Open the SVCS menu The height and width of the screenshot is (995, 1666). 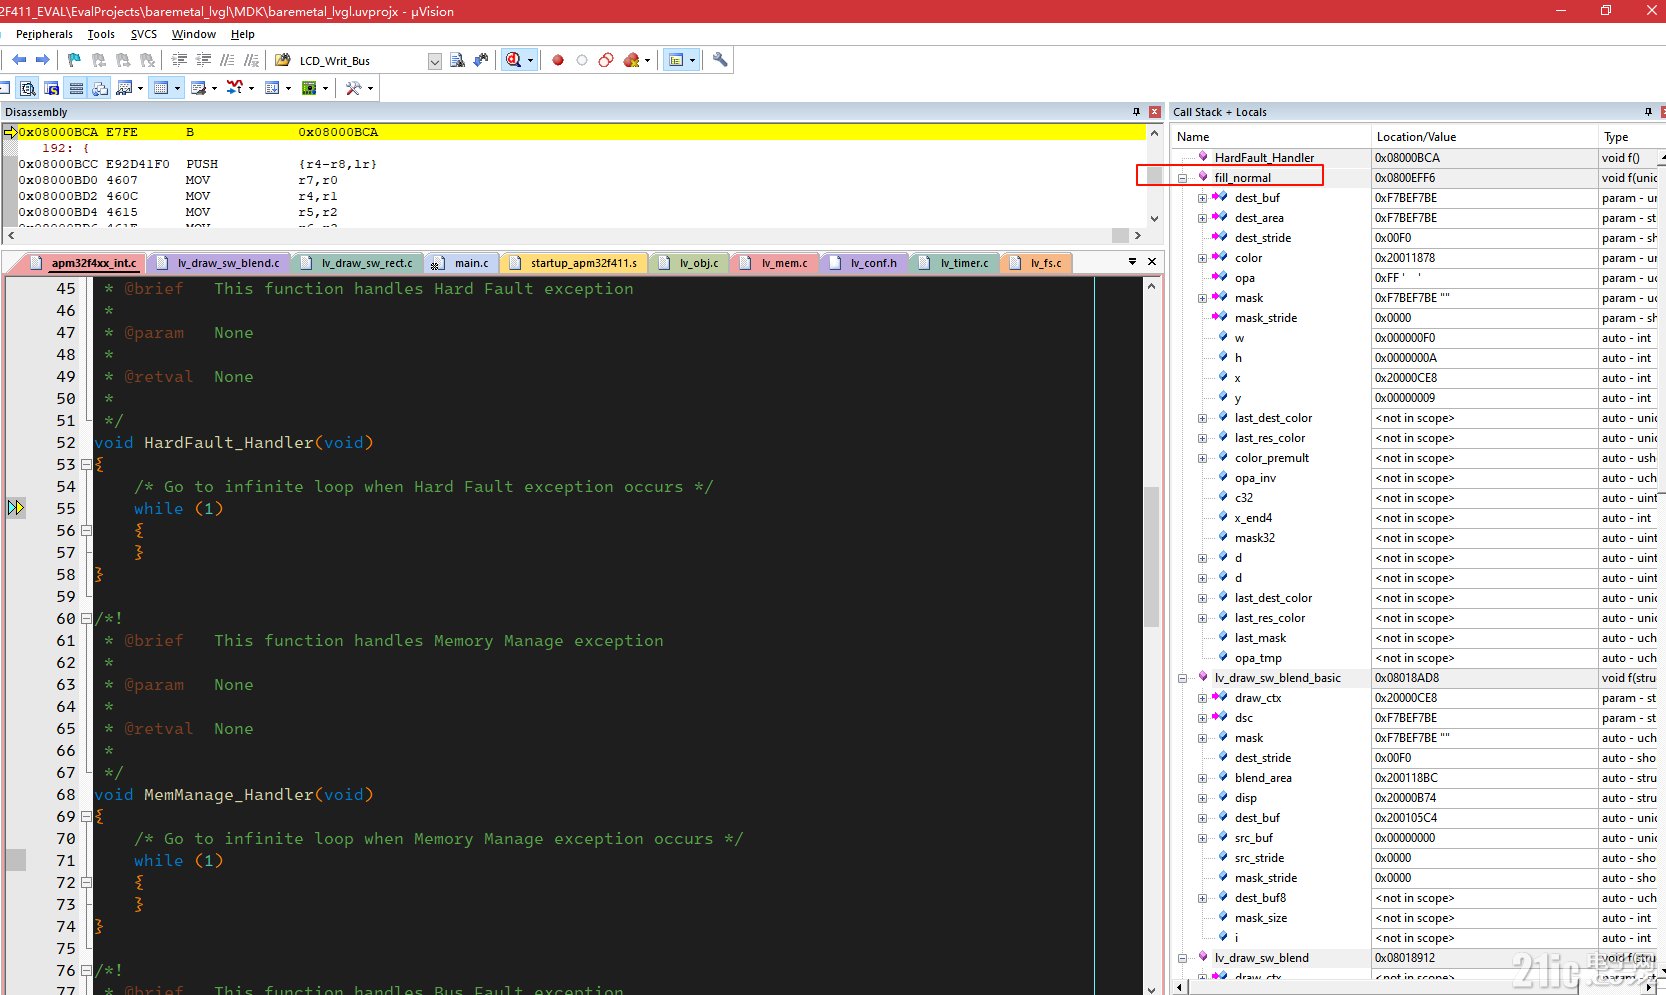coord(144,34)
